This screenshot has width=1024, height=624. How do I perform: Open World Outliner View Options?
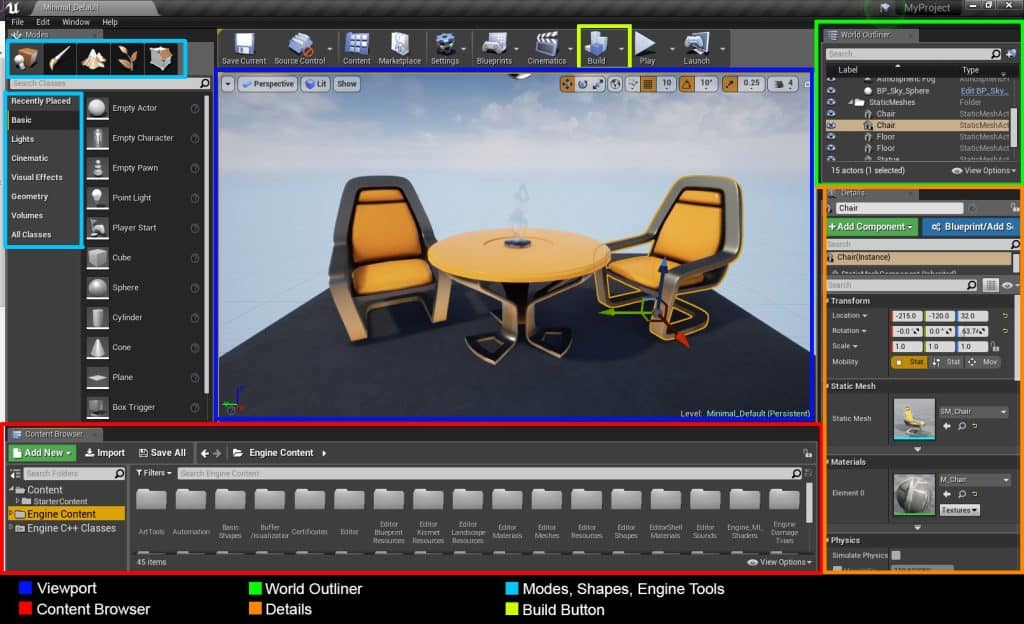coord(984,171)
